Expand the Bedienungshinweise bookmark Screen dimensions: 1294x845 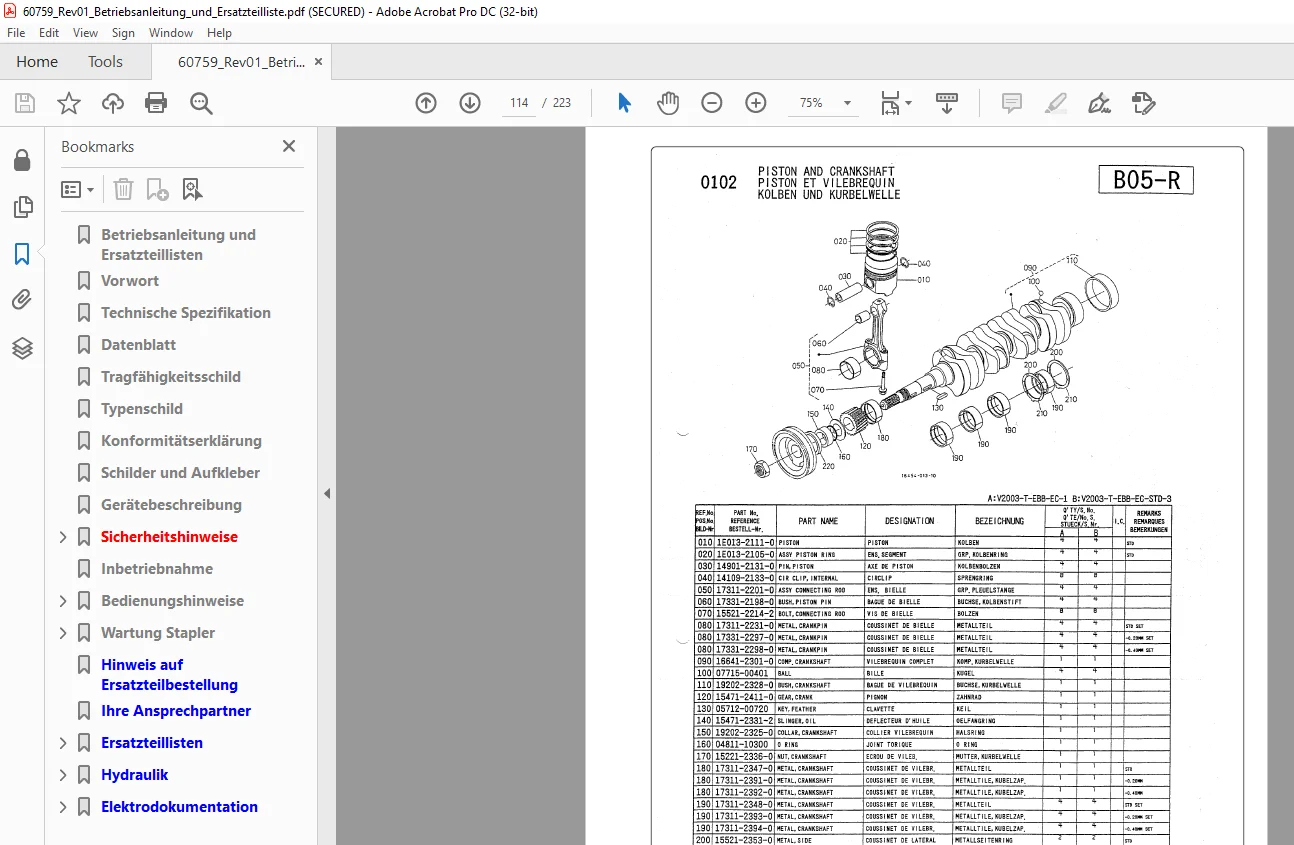tap(64, 601)
